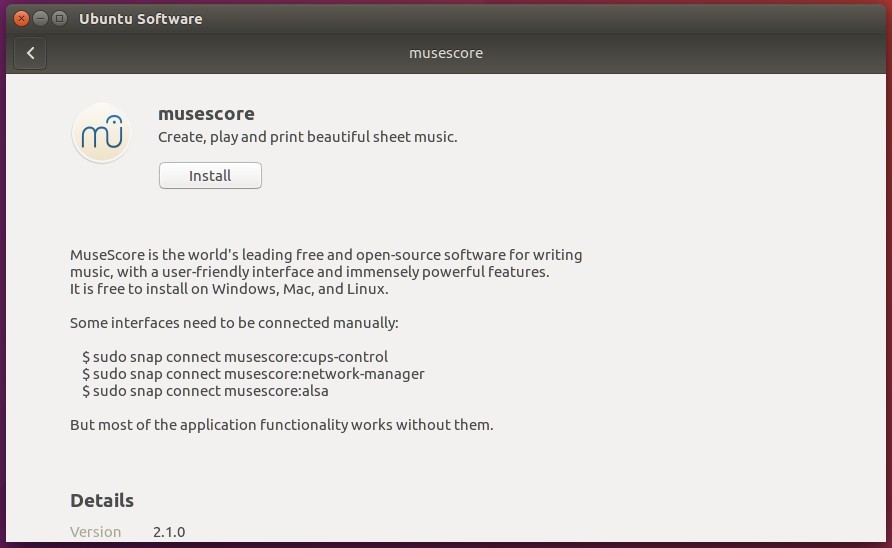
Task: Click the version value 2.1.0
Action: [169, 531]
